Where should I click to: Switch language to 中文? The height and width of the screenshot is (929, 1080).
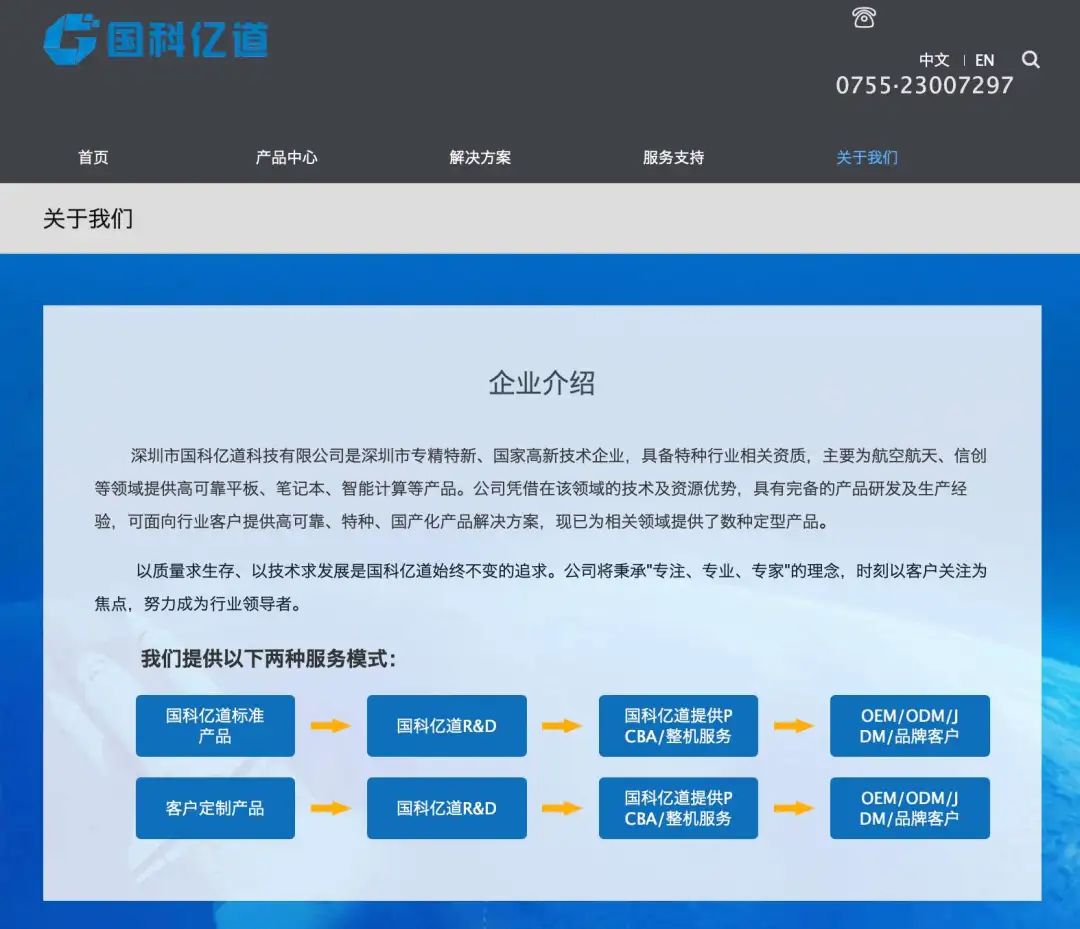click(x=934, y=61)
